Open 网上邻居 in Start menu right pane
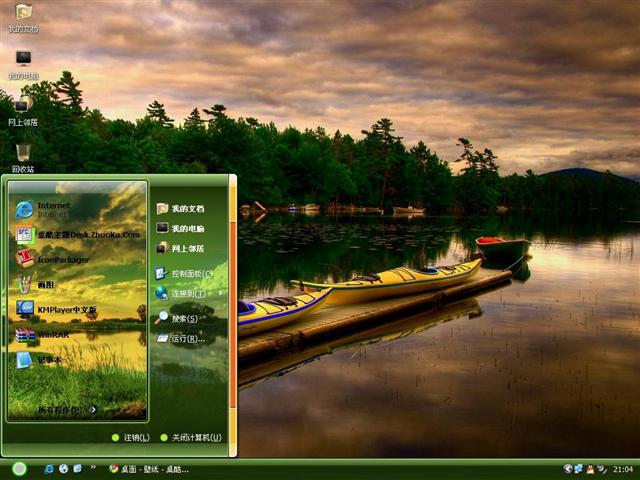640x480 pixels. tap(180, 248)
